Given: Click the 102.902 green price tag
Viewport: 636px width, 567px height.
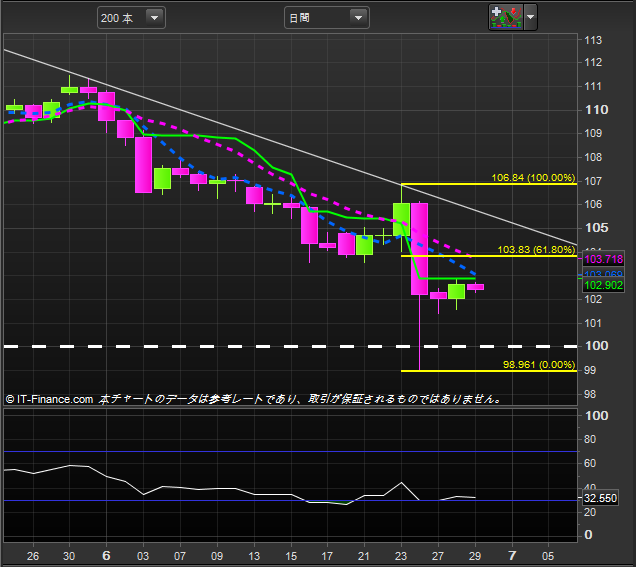Looking at the screenshot, I should coord(604,285).
